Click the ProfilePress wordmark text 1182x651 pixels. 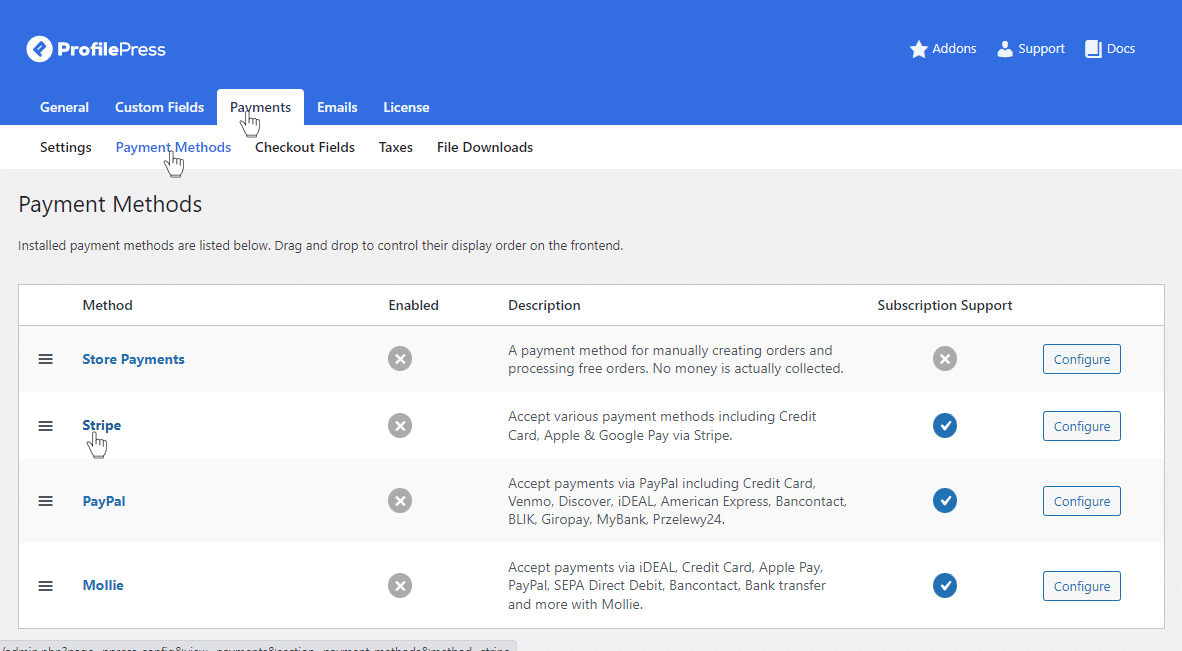click(x=112, y=50)
